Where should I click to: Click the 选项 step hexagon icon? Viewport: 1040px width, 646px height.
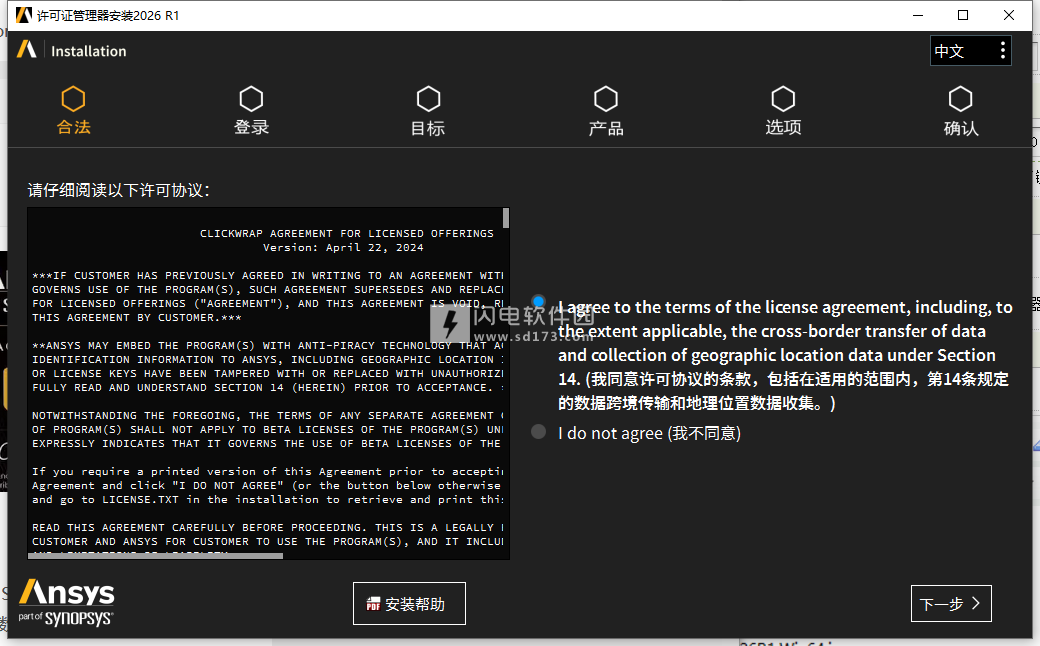(x=783, y=99)
